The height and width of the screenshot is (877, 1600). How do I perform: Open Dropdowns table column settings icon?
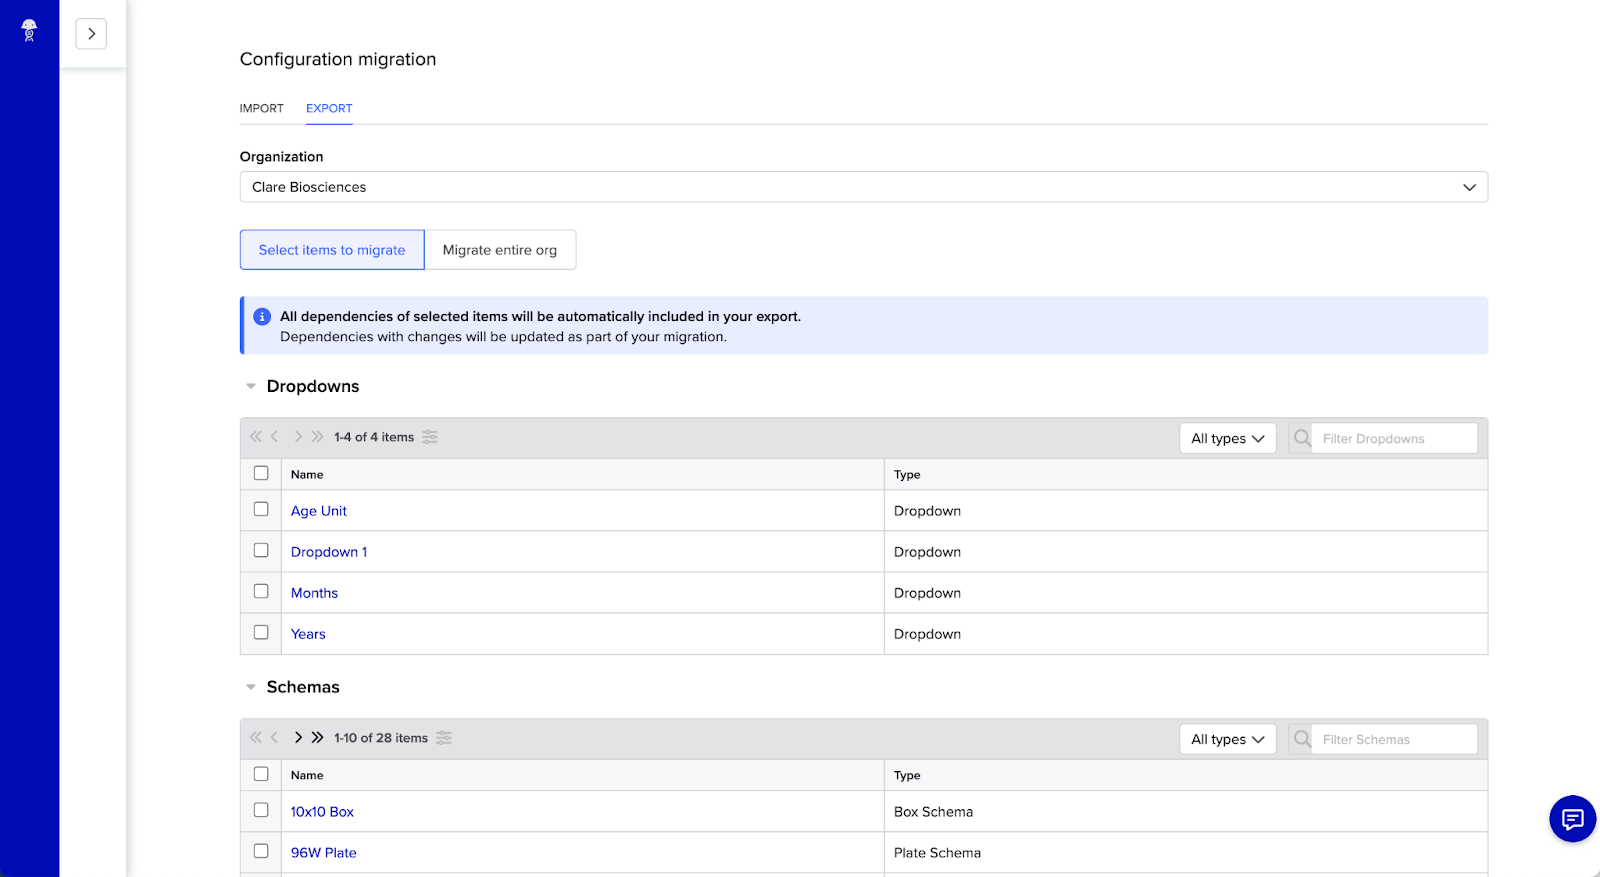pyautogui.click(x=430, y=437)
